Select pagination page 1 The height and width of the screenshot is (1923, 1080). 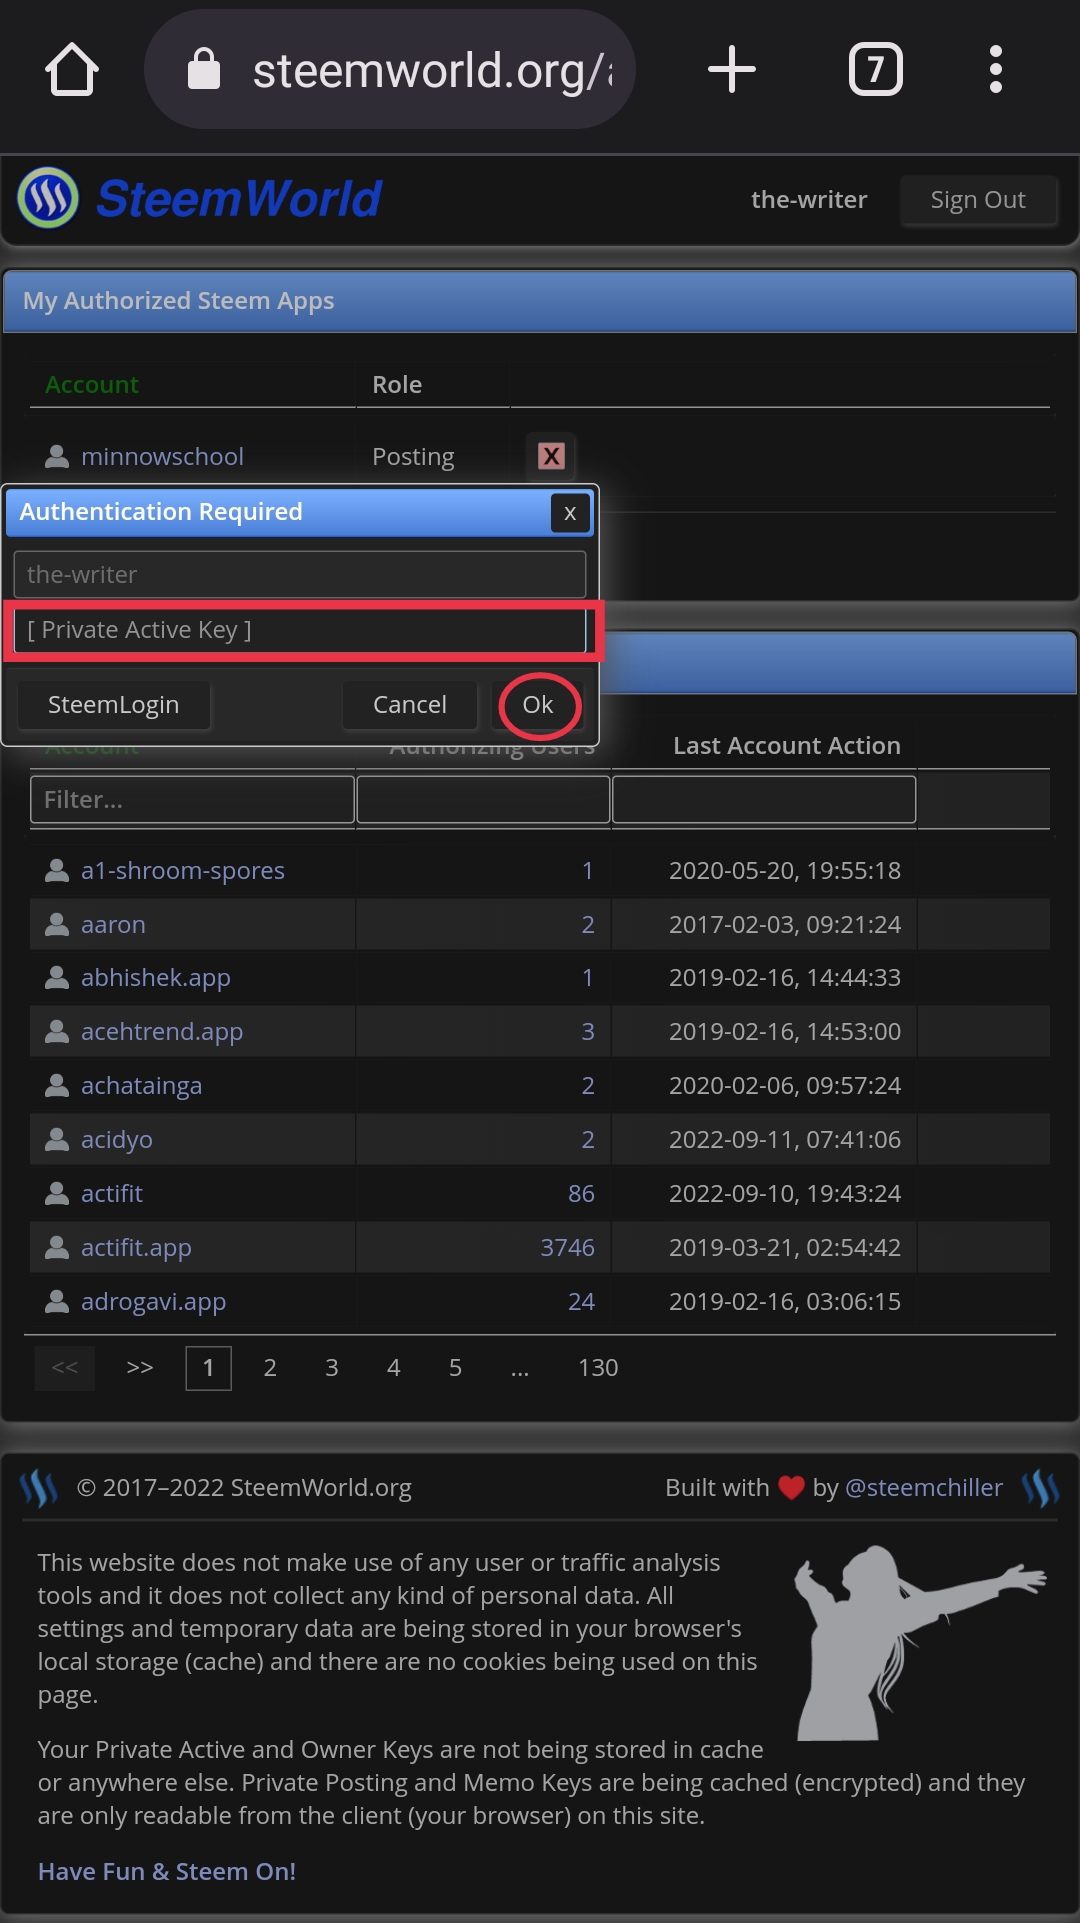tap(208, 1368)
